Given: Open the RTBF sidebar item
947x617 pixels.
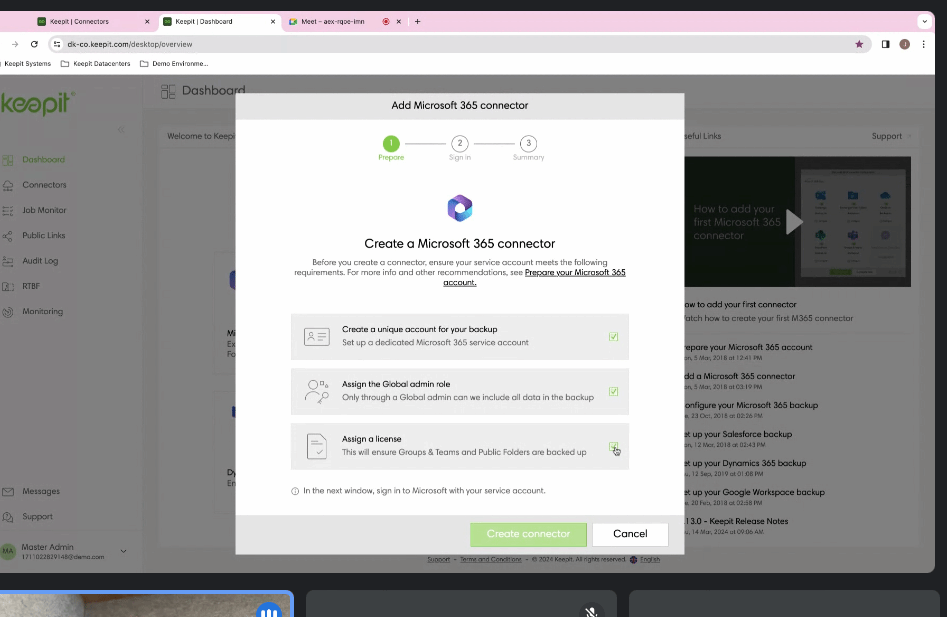Looking at the screenshot, I should 31,286.
